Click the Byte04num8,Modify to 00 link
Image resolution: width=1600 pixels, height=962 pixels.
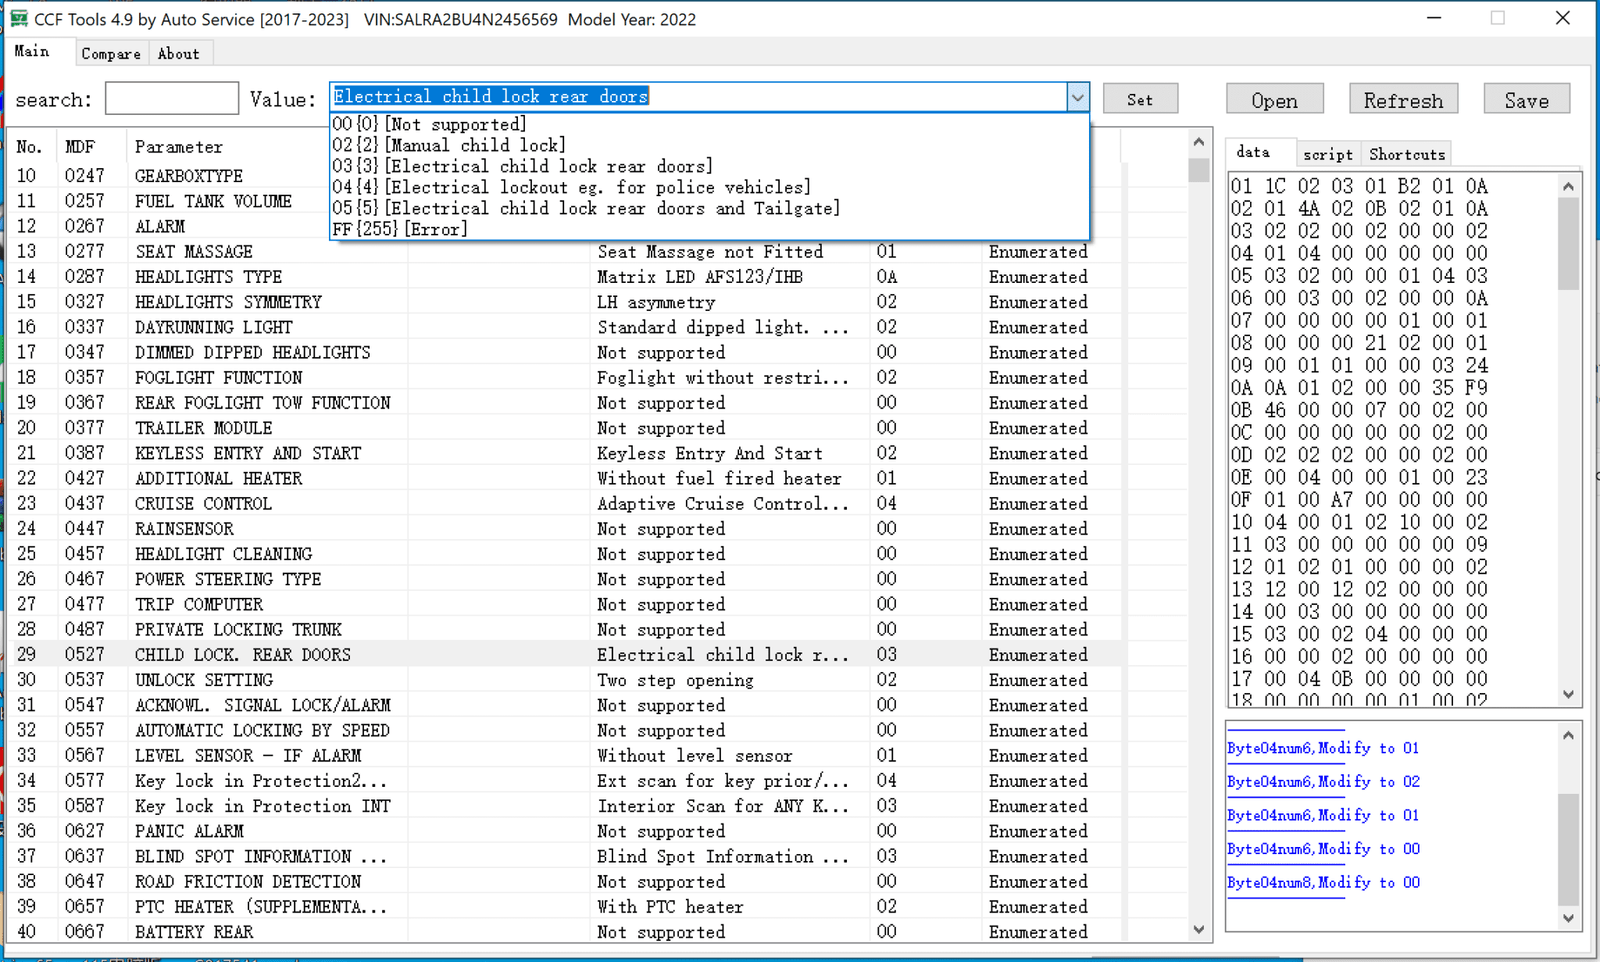pos(1322,882)
